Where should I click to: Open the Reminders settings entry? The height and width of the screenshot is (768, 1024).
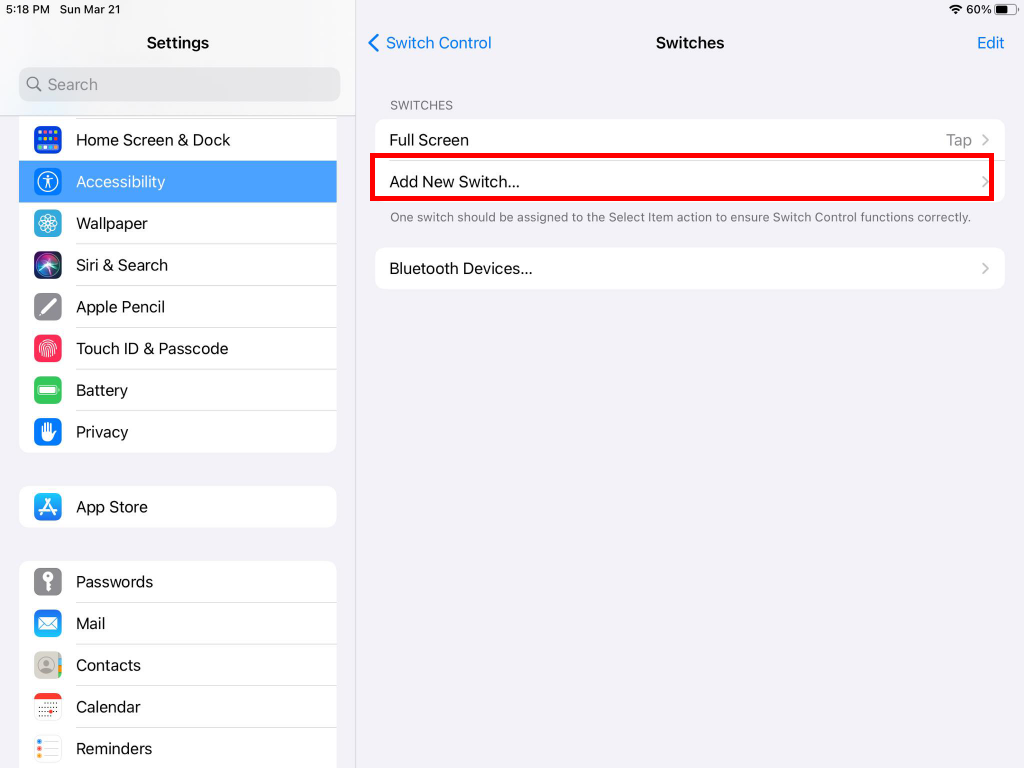114,748
